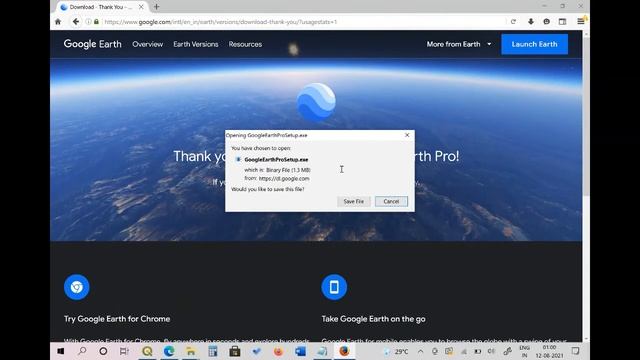Click the GoogleEarthProSetup.exe file name
Viewport: 640px width, 360px height.
click(276, 160)
